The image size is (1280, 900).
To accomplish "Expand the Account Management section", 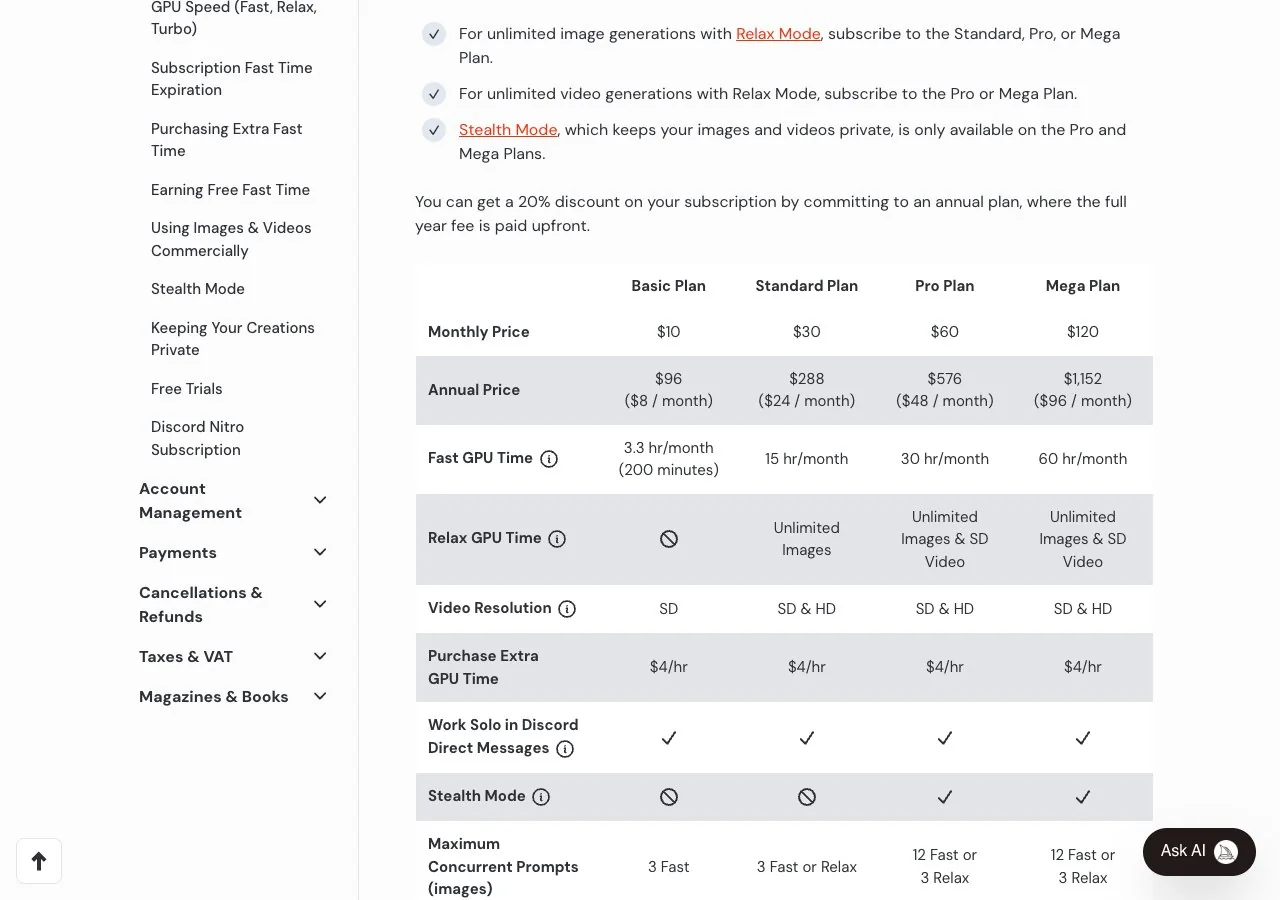I will pyautogui.click(x=320, y=500).
